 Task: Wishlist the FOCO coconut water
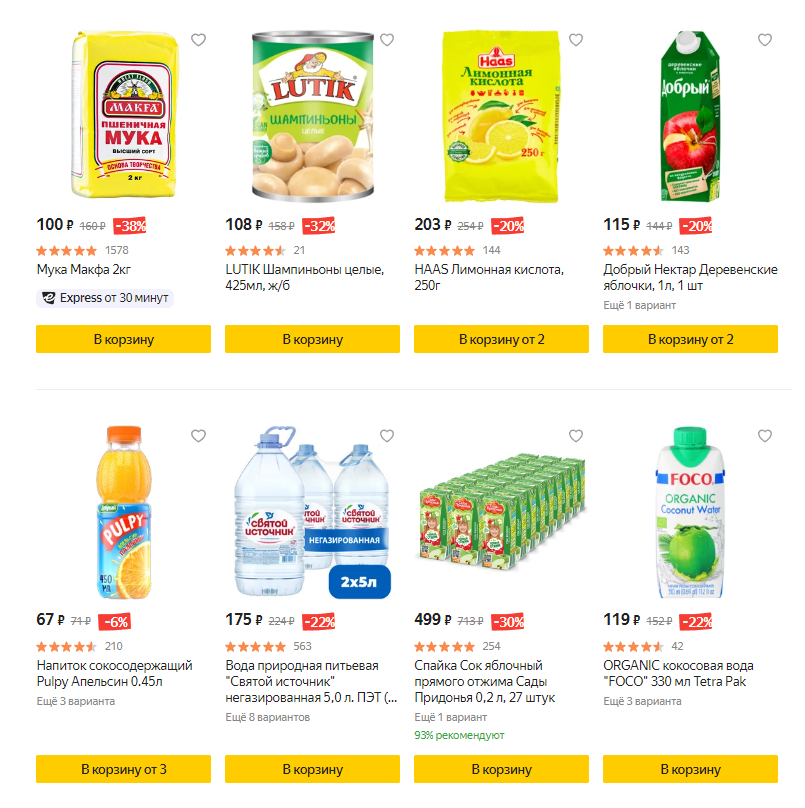[x=765, y=436]
